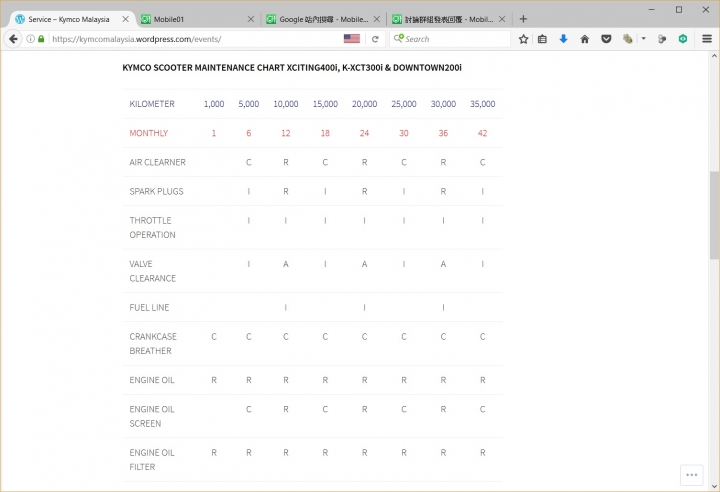Screen dimensions: 720x492
Task: Click the monthly value 36
Action: (443, 133)
